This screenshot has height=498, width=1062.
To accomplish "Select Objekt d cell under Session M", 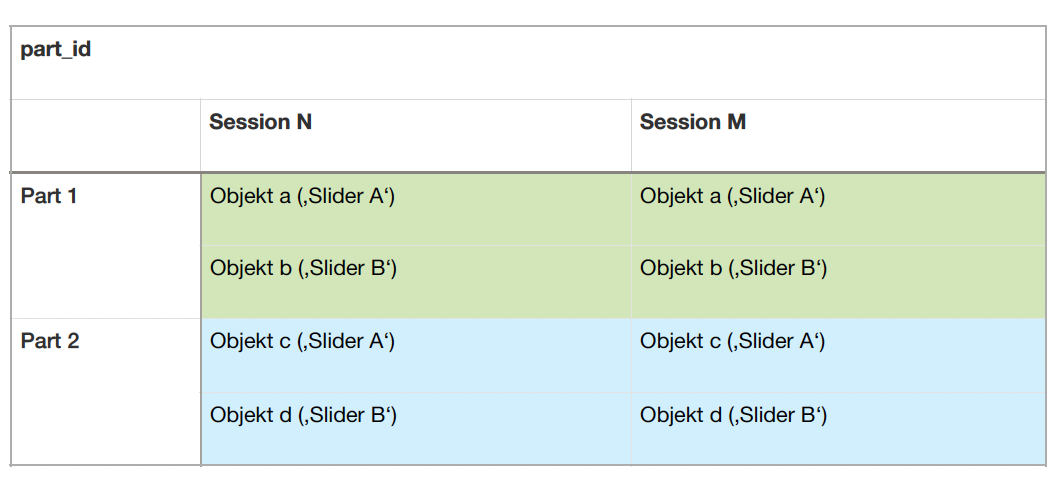I will (838, 428).
